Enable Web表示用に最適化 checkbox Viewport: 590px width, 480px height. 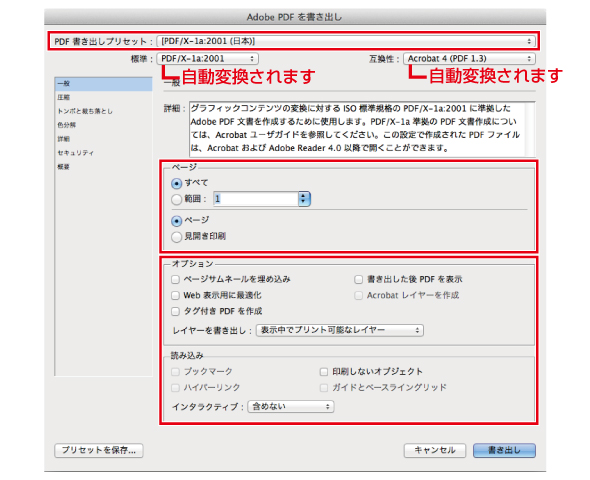(175, 295)
